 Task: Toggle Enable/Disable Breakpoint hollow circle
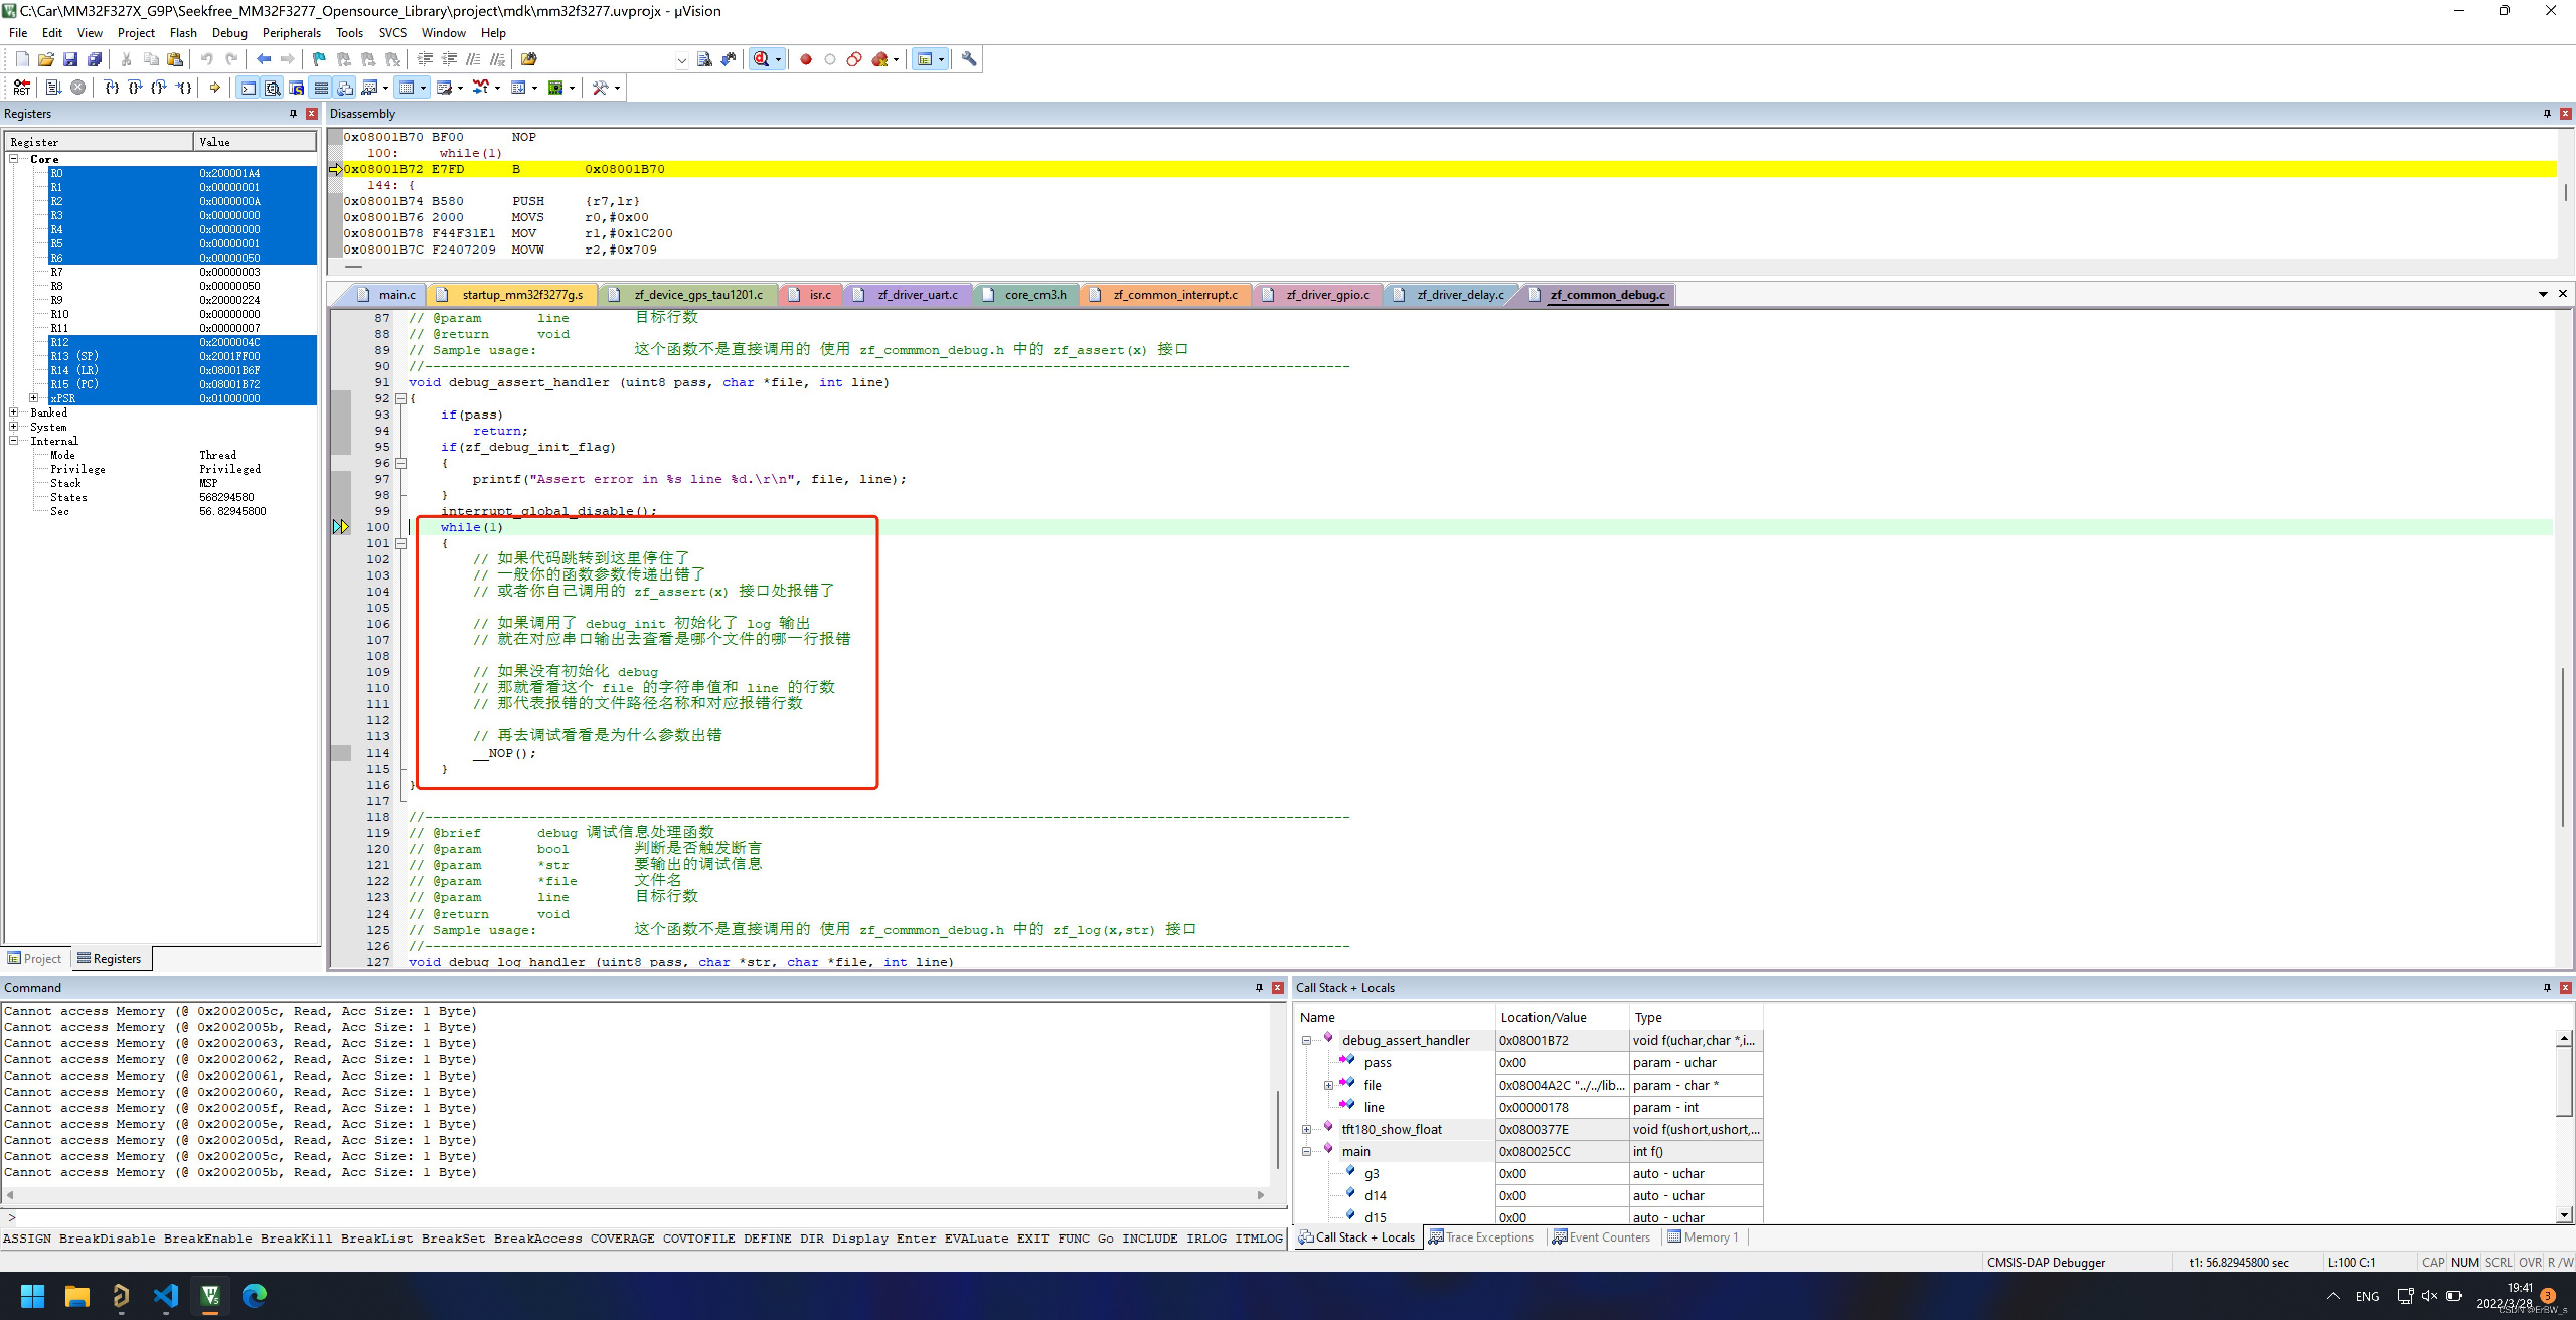click(830, 59)
